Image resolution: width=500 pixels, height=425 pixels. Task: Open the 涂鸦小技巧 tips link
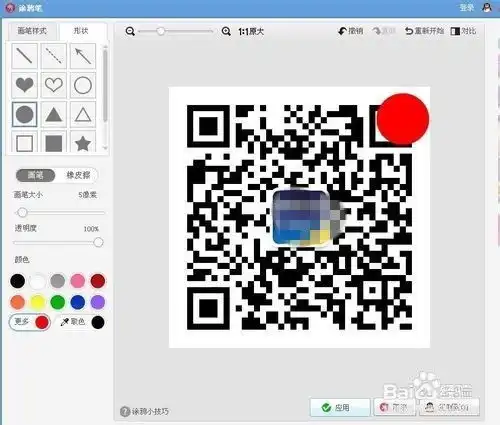coord(150,412)
